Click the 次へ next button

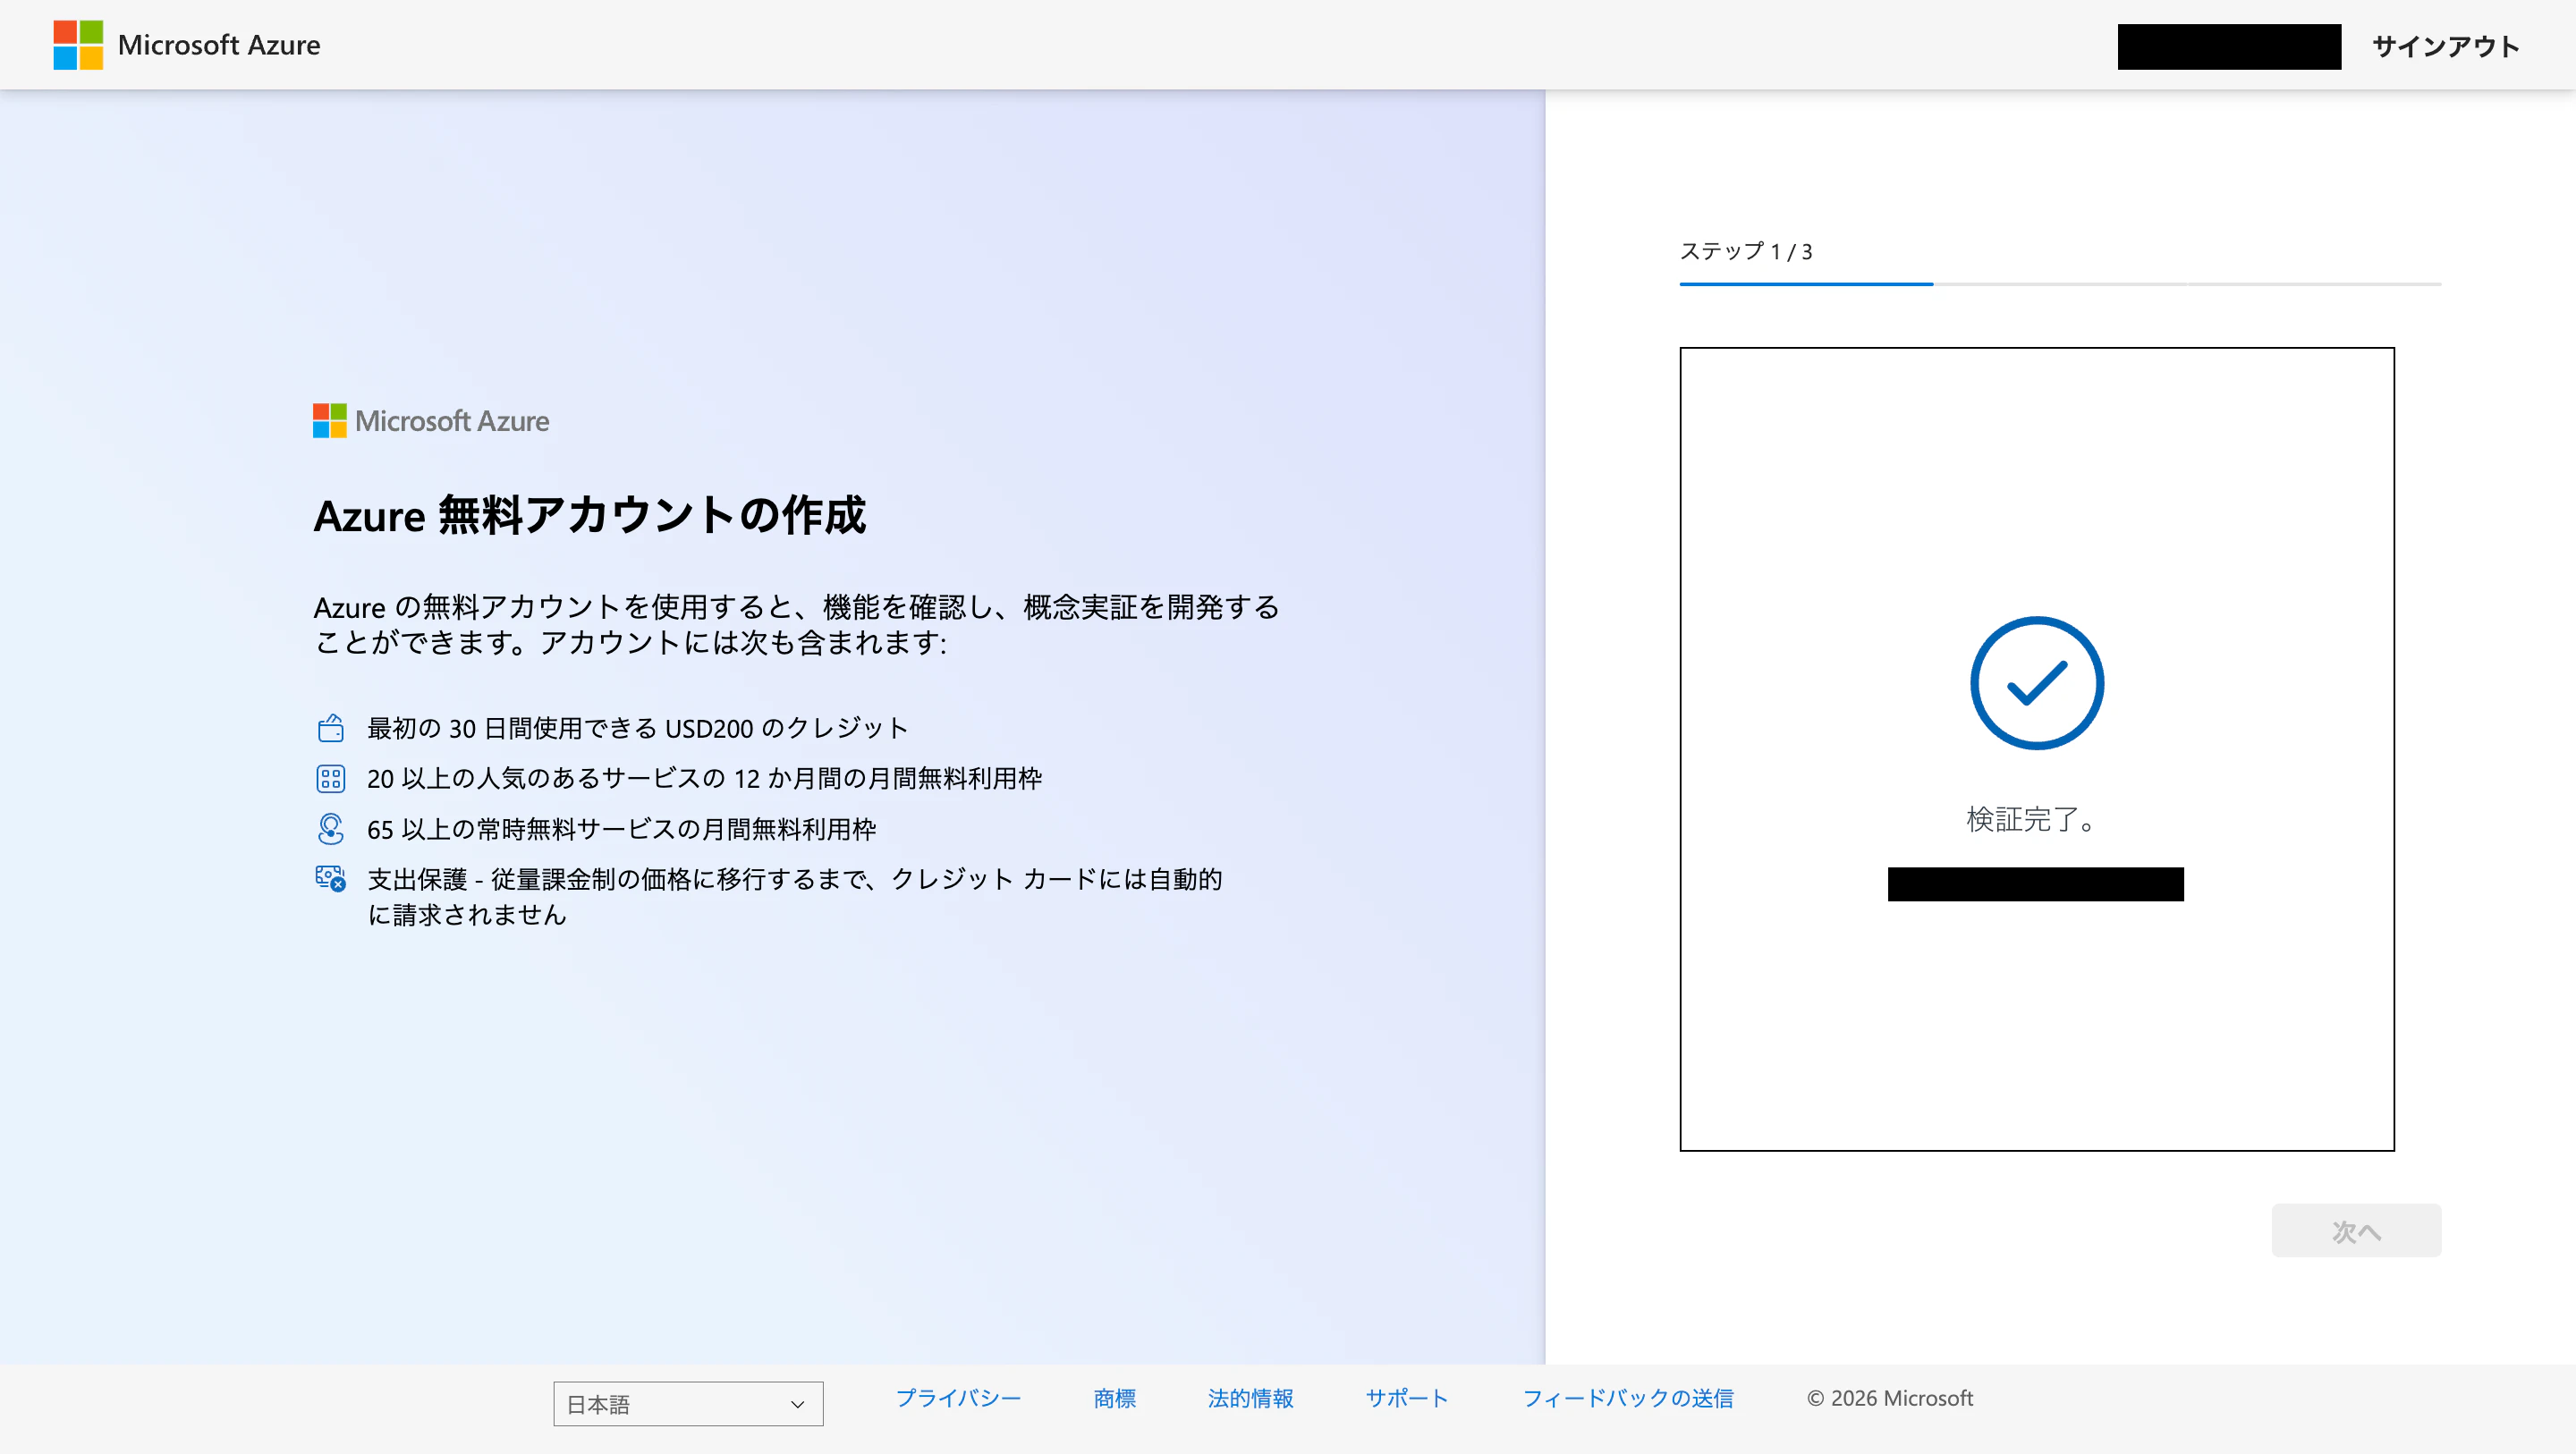[2356, 1231]
